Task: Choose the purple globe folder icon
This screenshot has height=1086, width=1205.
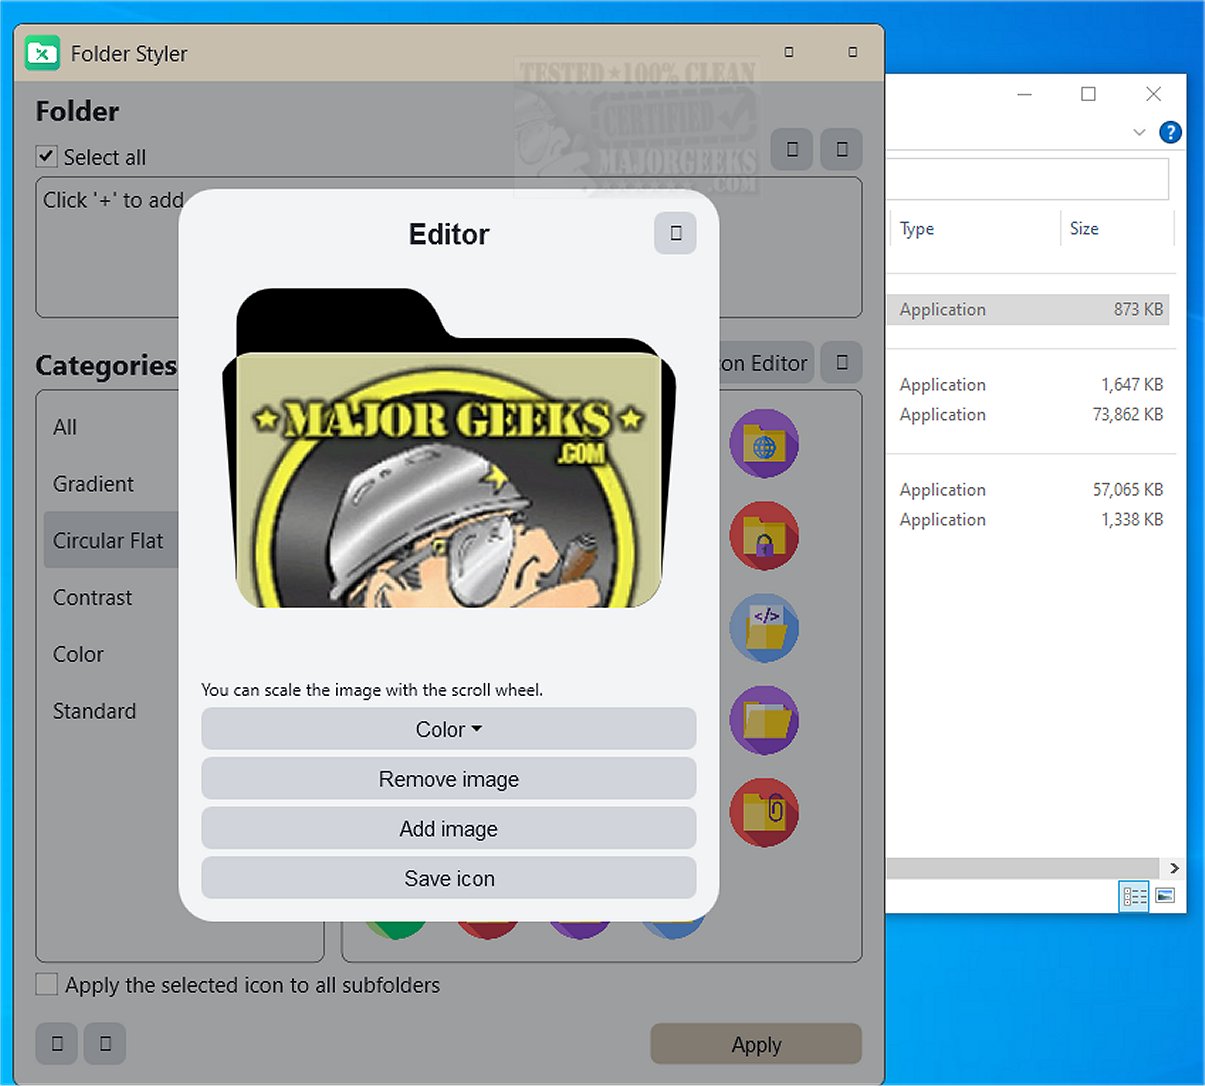Action: click(764, 443)
